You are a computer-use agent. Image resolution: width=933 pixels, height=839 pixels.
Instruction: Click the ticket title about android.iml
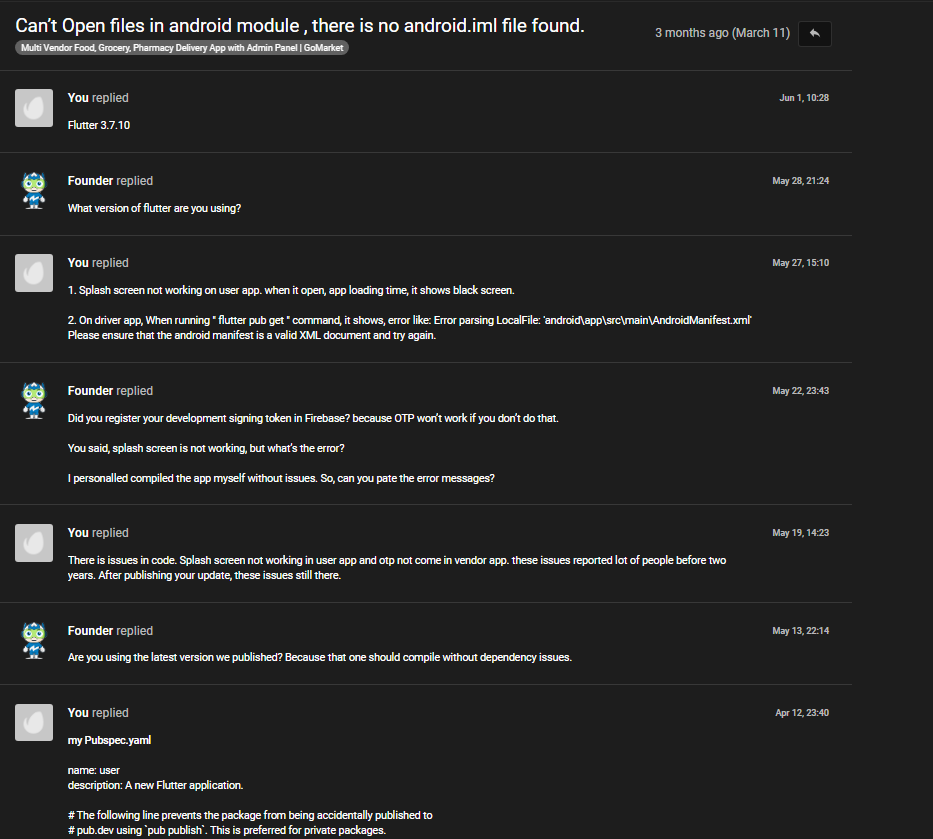(300, 26)
